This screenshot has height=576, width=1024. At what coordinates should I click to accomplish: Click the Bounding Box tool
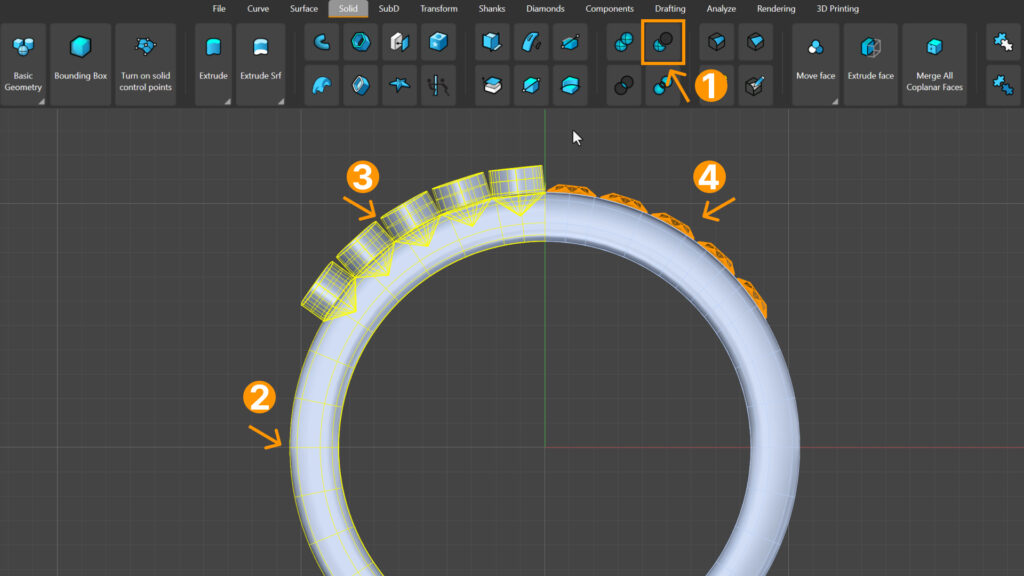[80, 64]
